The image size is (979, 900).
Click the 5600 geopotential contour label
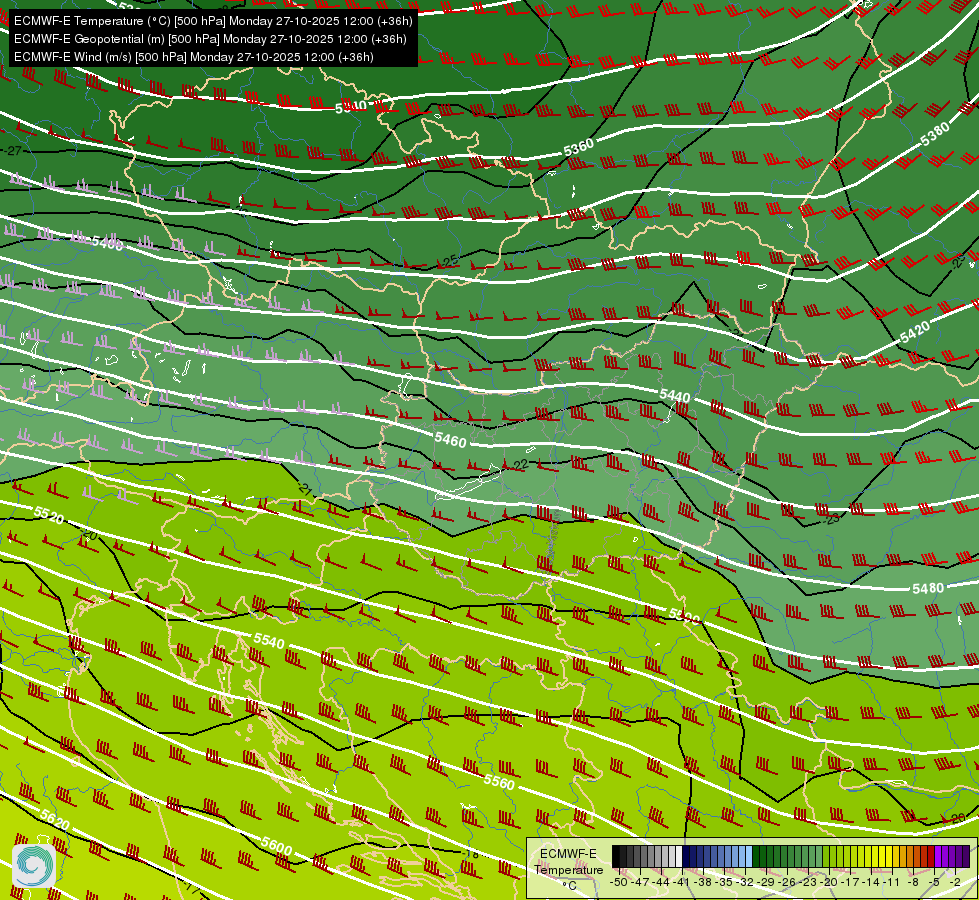click(x=276, y=846)
